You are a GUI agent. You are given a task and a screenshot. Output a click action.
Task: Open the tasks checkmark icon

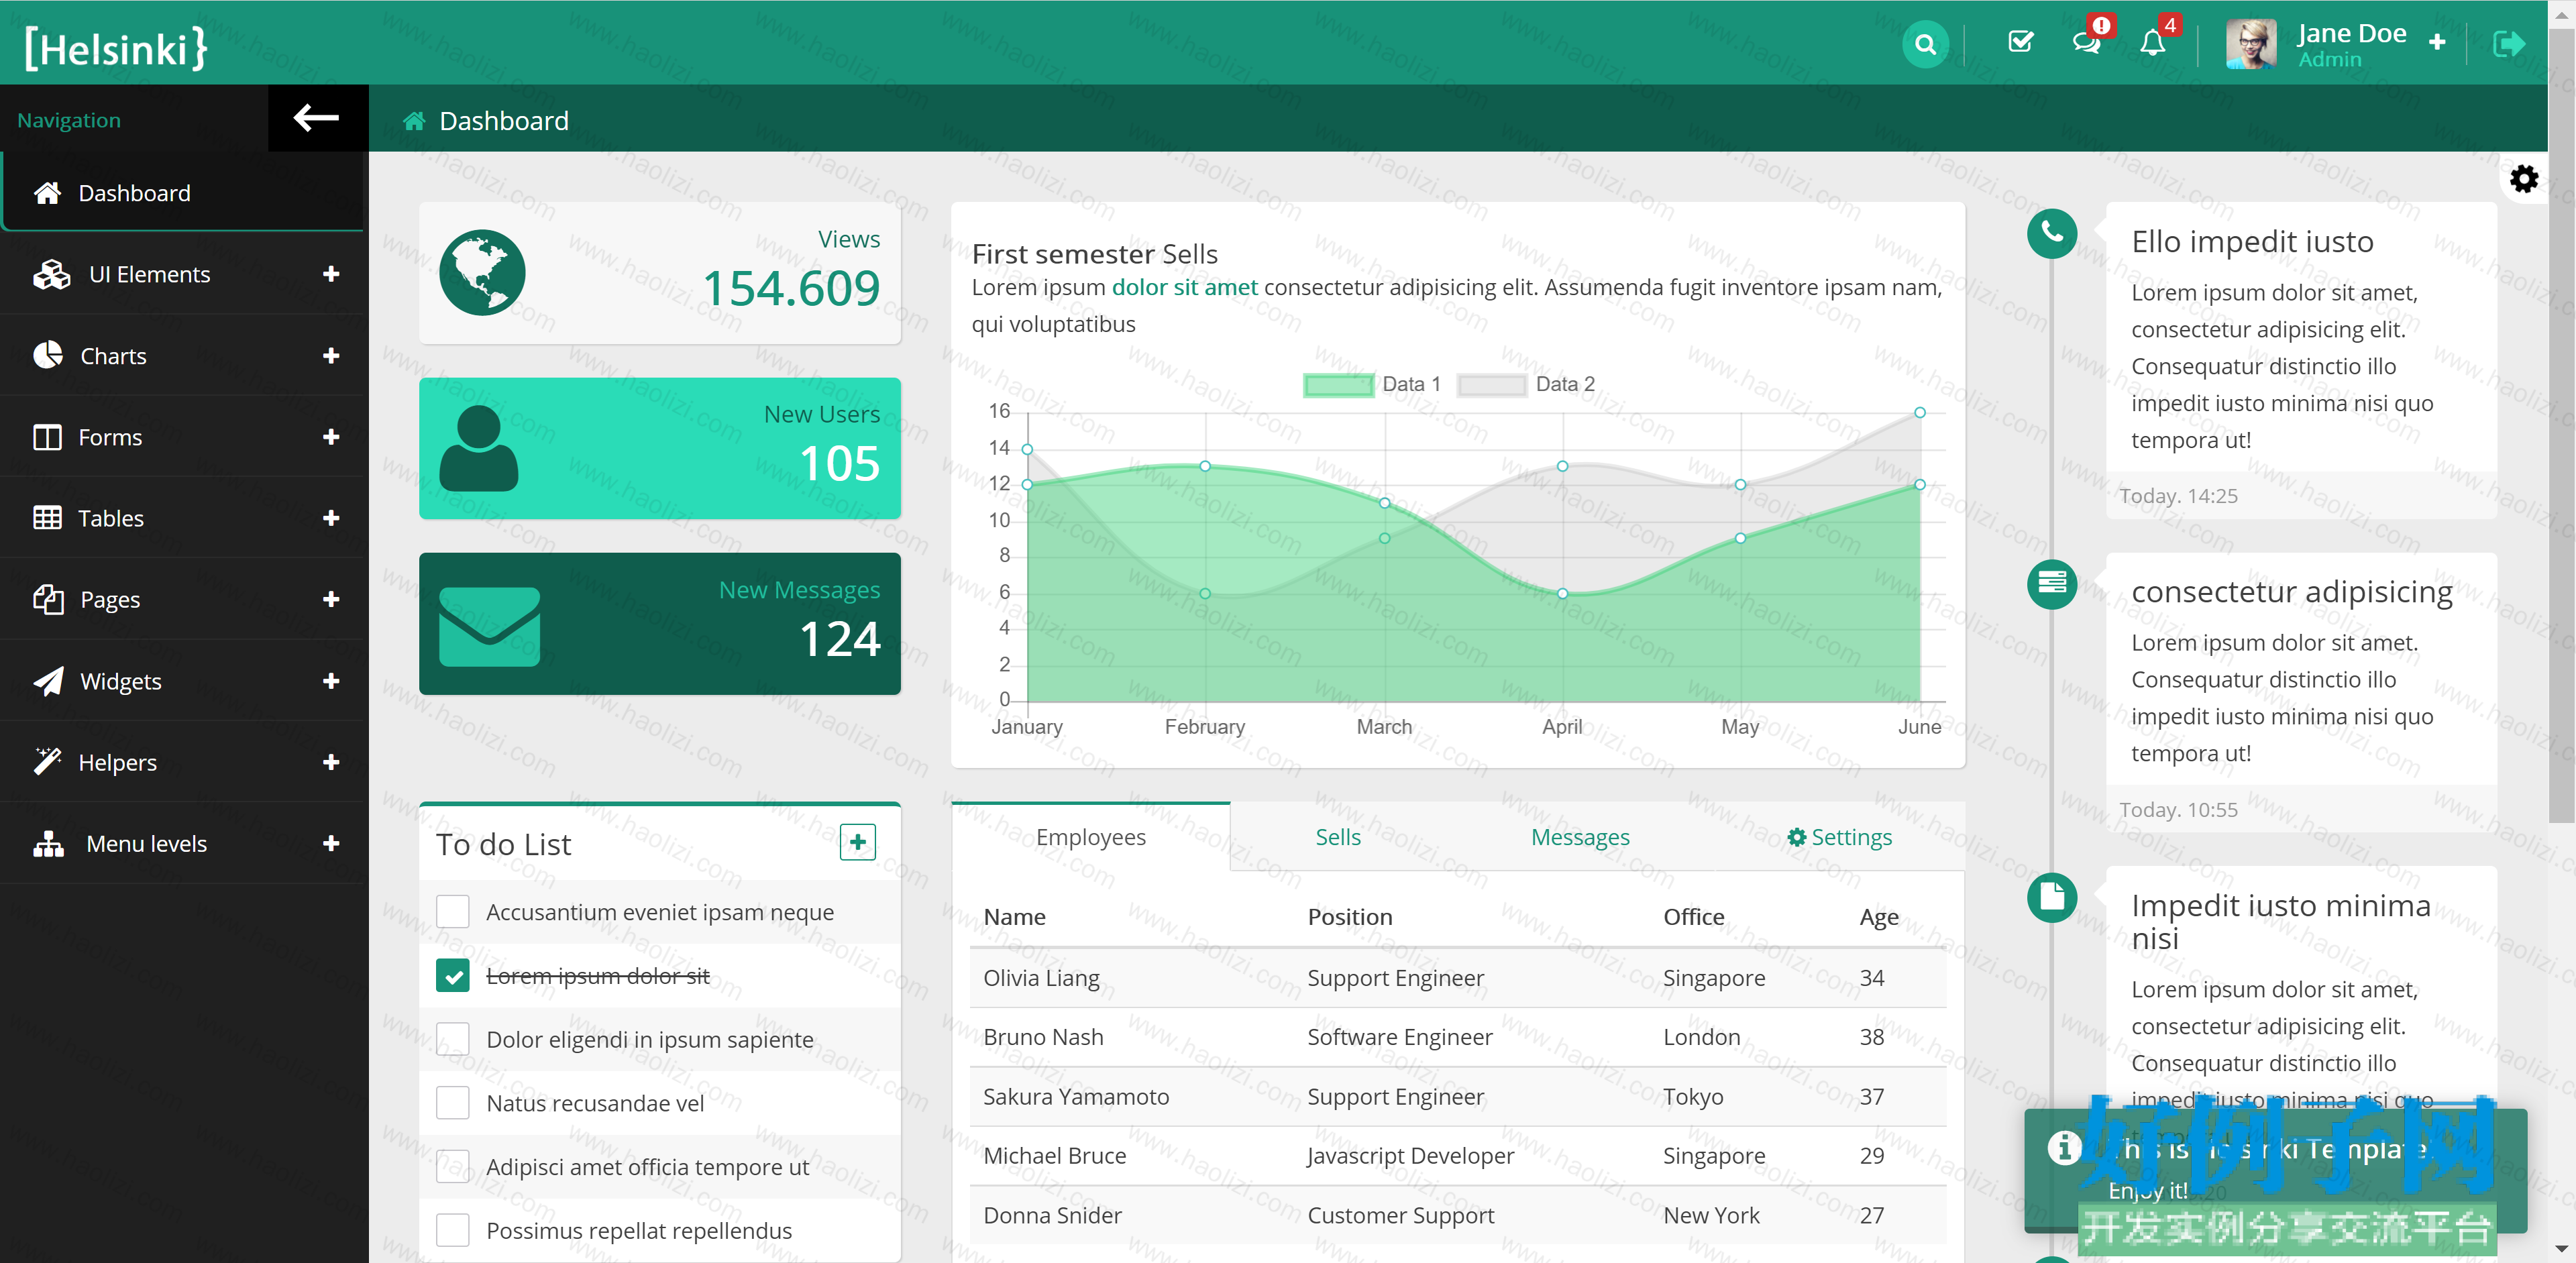pyautogui.click(x=2020, y=42)
